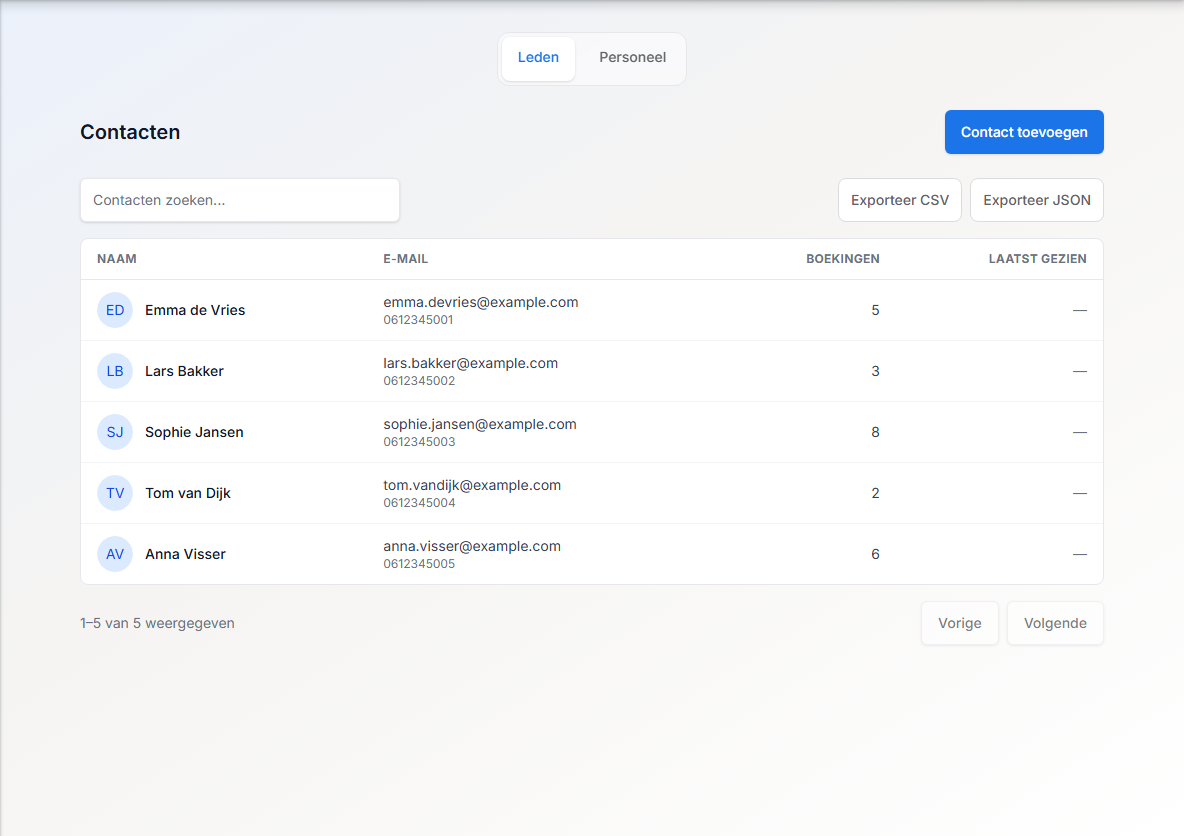1184x836 pixels.
Task: Click the AV avatar for Anna Visser
Action: coord(115,554)
